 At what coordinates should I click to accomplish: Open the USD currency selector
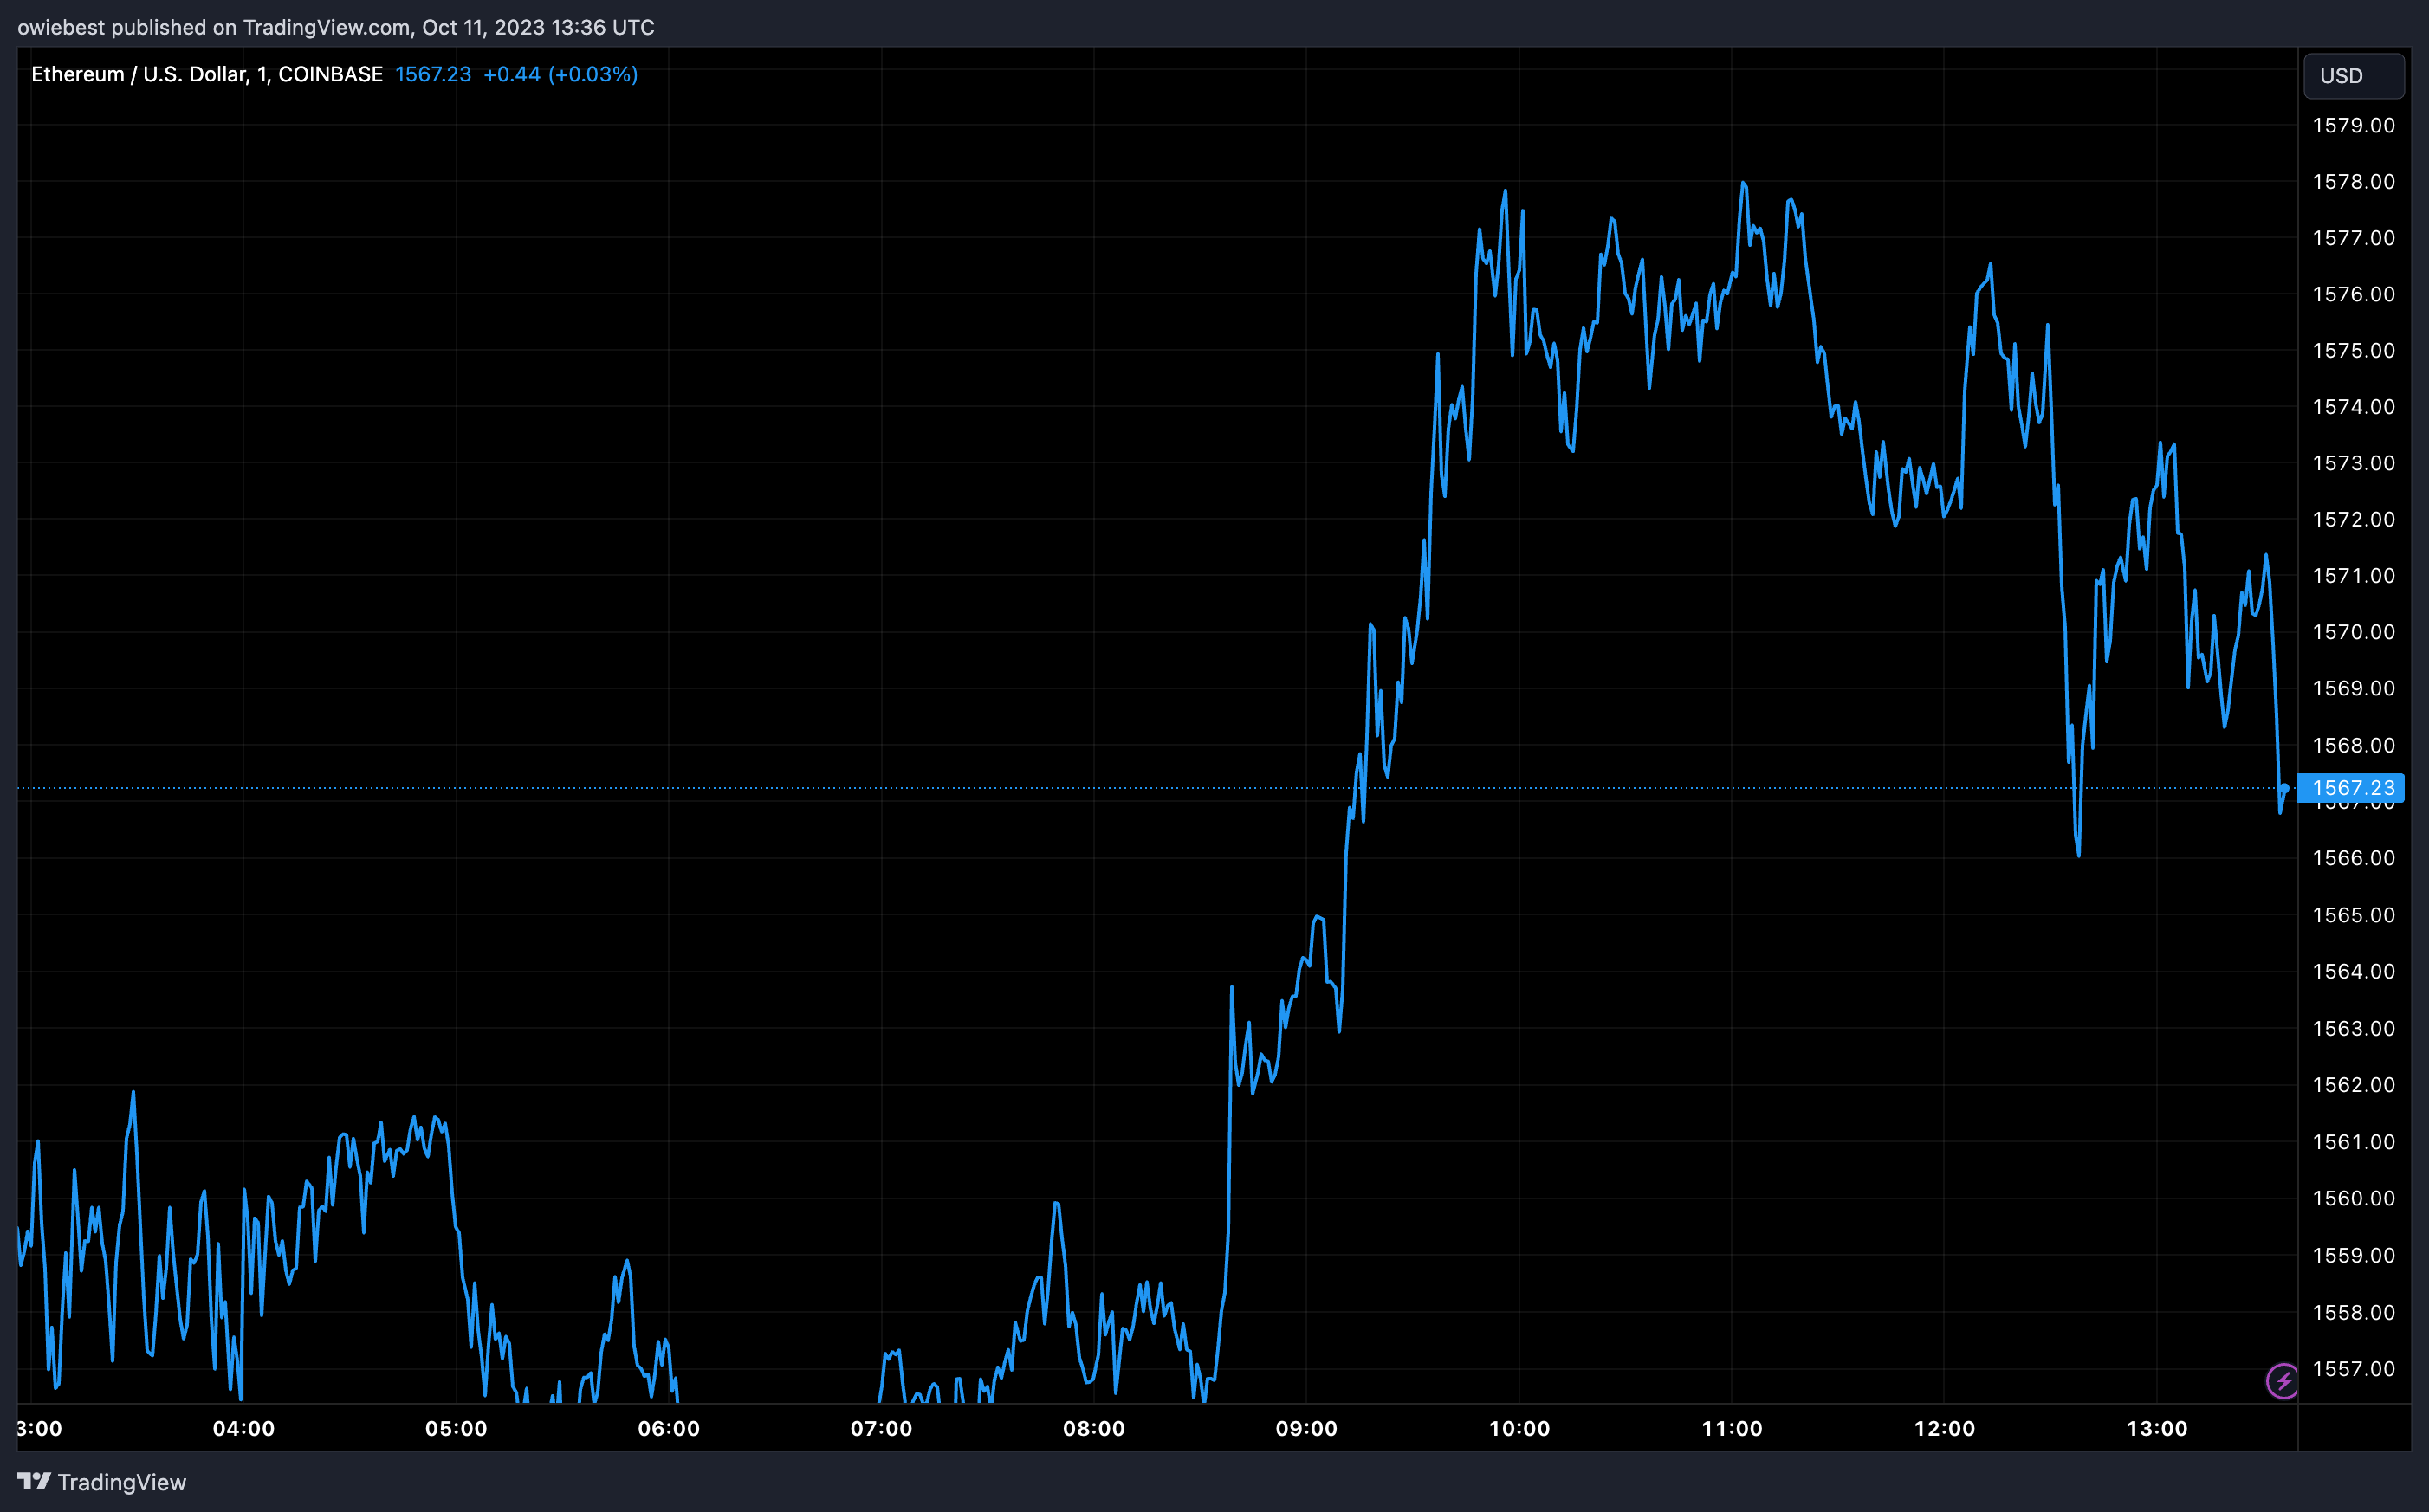[2354, 76]
